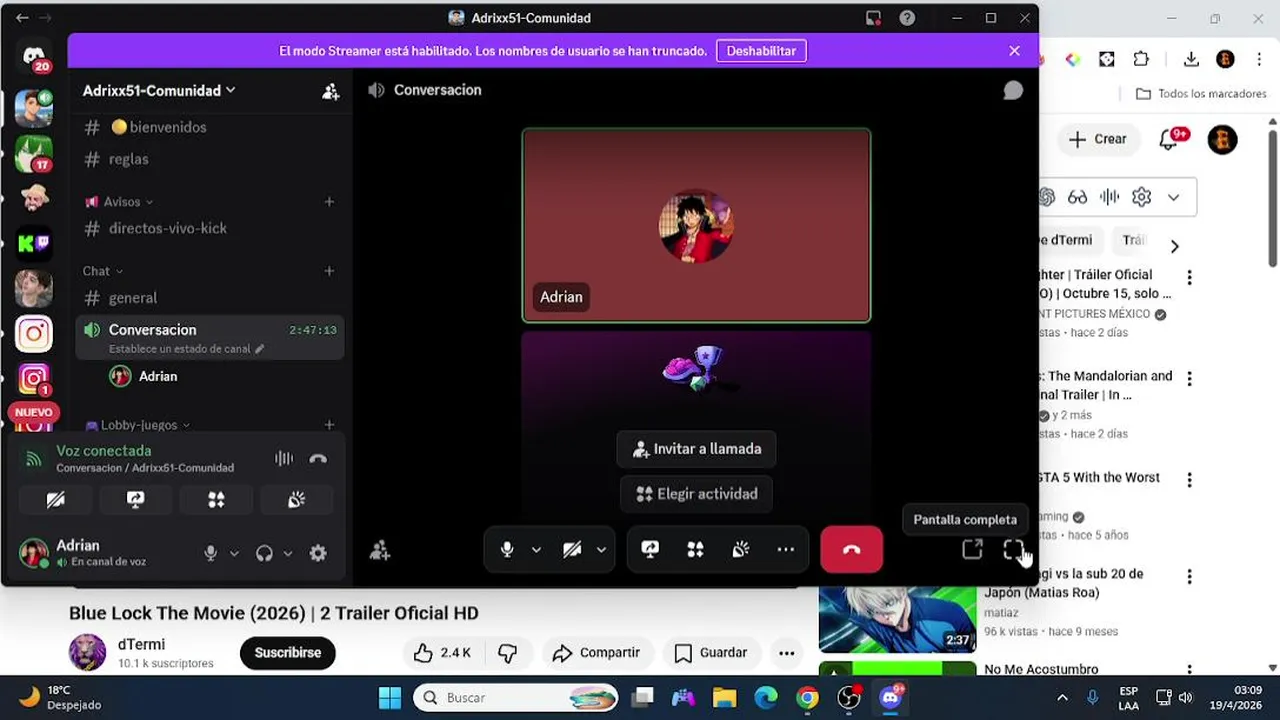Toggle camera in voice connected panel
Screen dimensions: 1280x720
(x=56, y=499)
